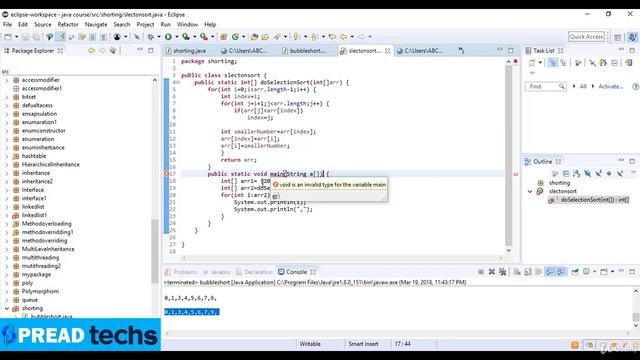Switch to the bubbleshort editor tab
640x360 pixels.
pyautogui.click(x=304, y=51)
